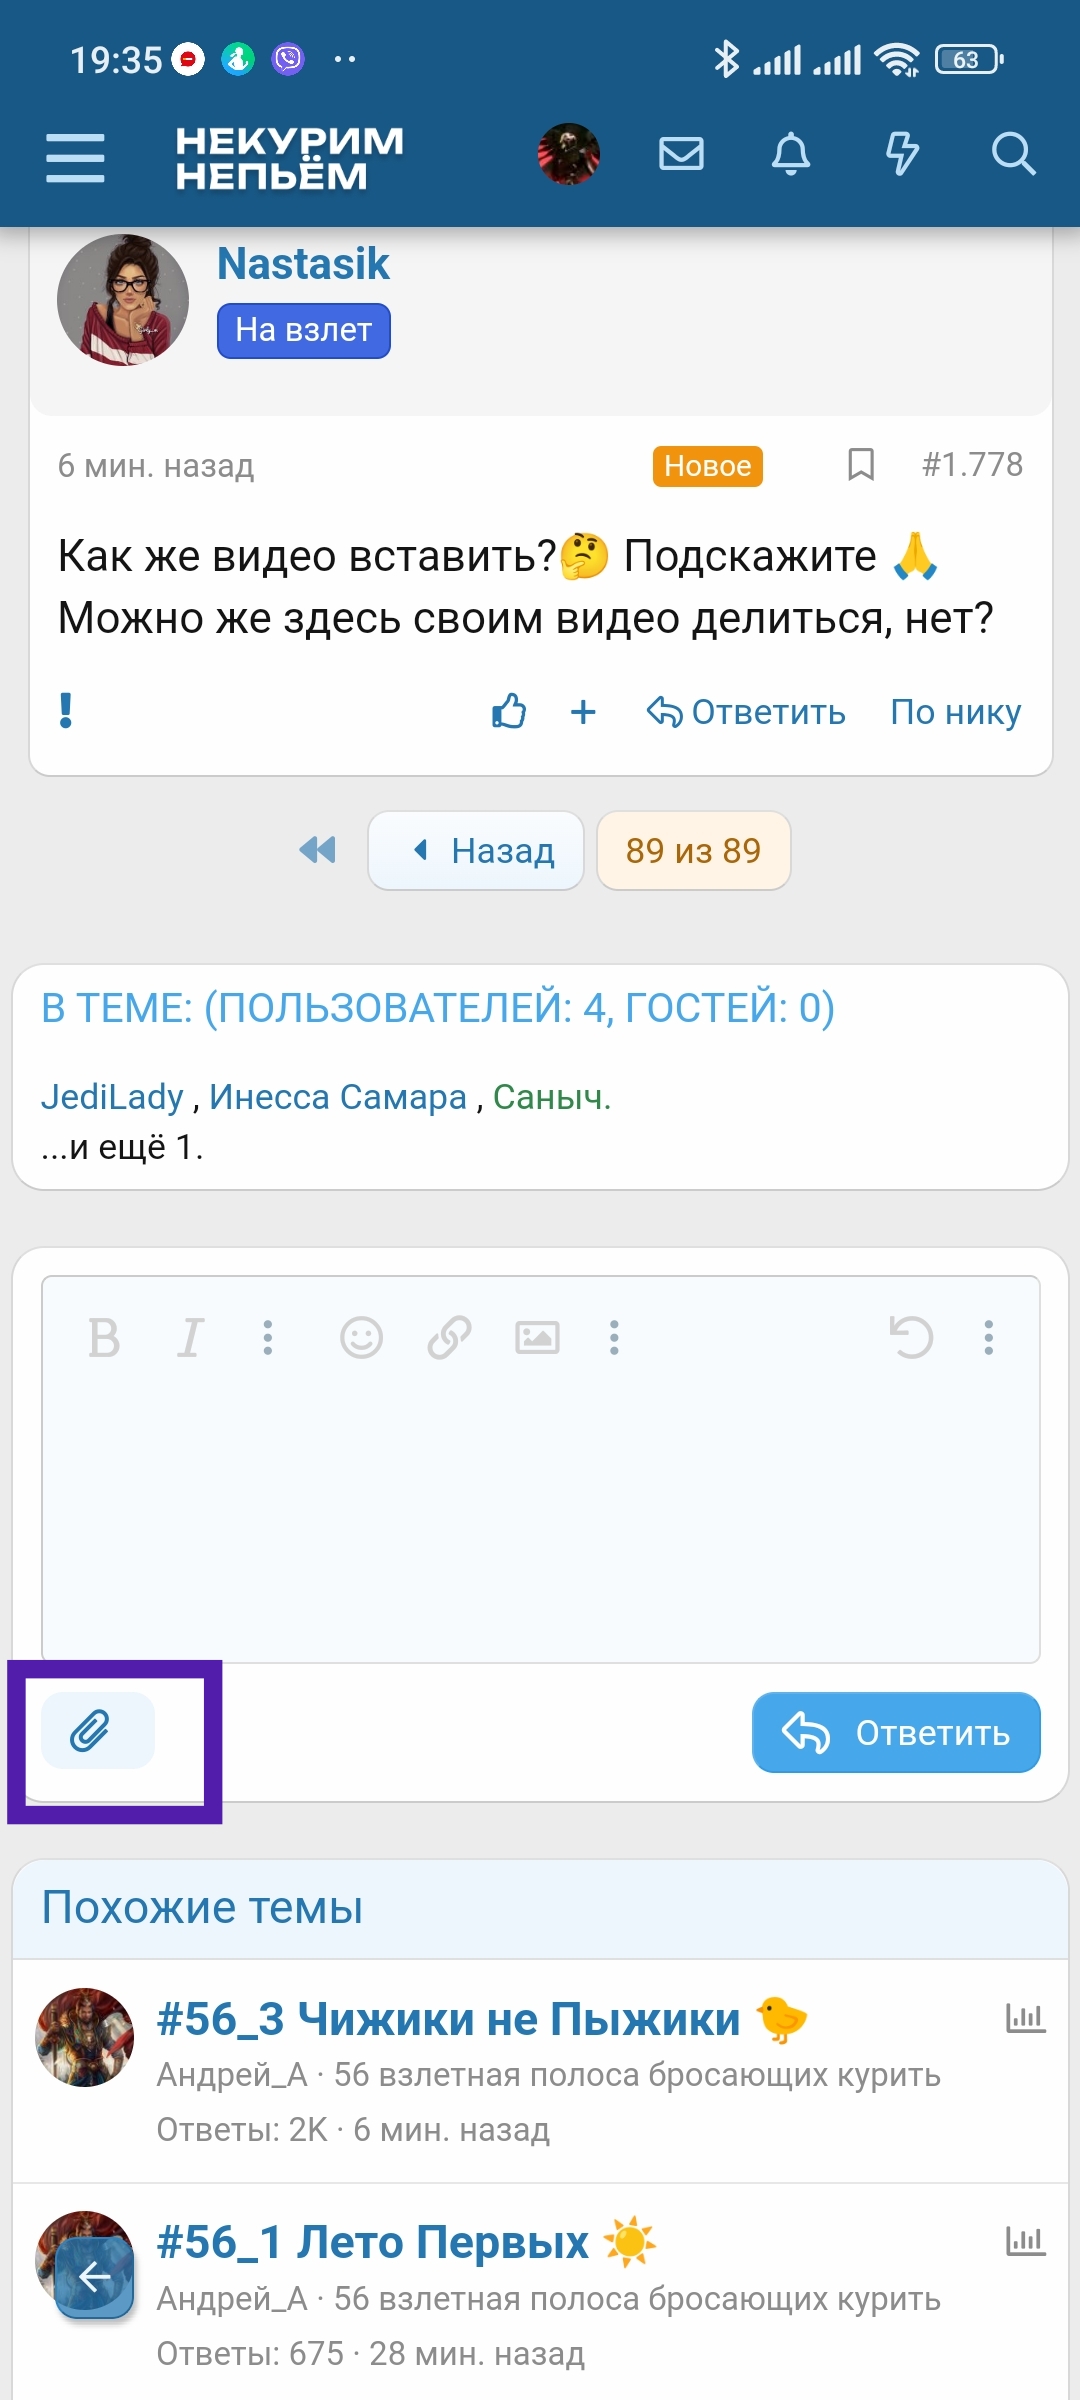Expand more insert options after image icon

coord(614,1337)
